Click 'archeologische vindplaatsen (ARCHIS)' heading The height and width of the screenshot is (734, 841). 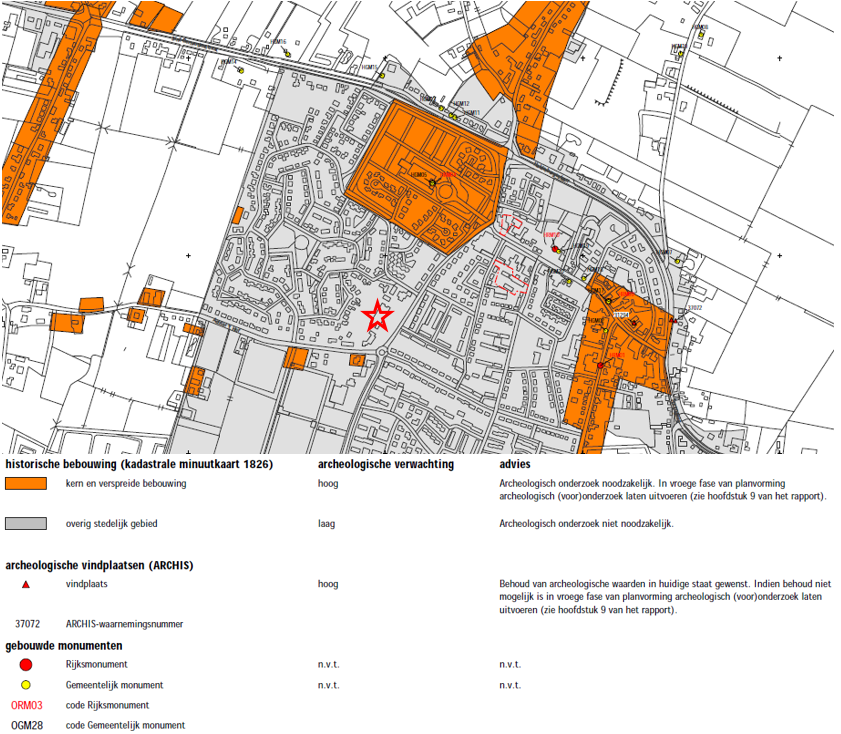(99, 566)
